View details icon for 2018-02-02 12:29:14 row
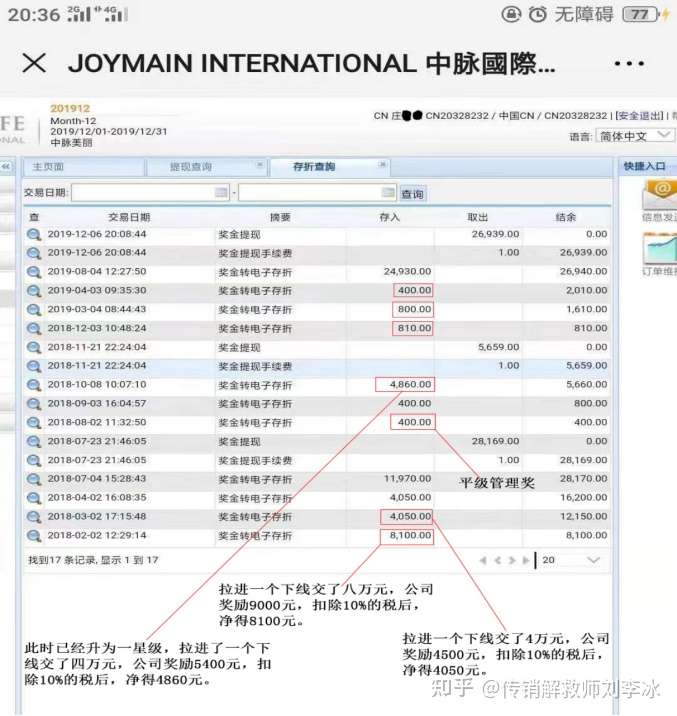 pyautogui.click(x=34, y=536)
